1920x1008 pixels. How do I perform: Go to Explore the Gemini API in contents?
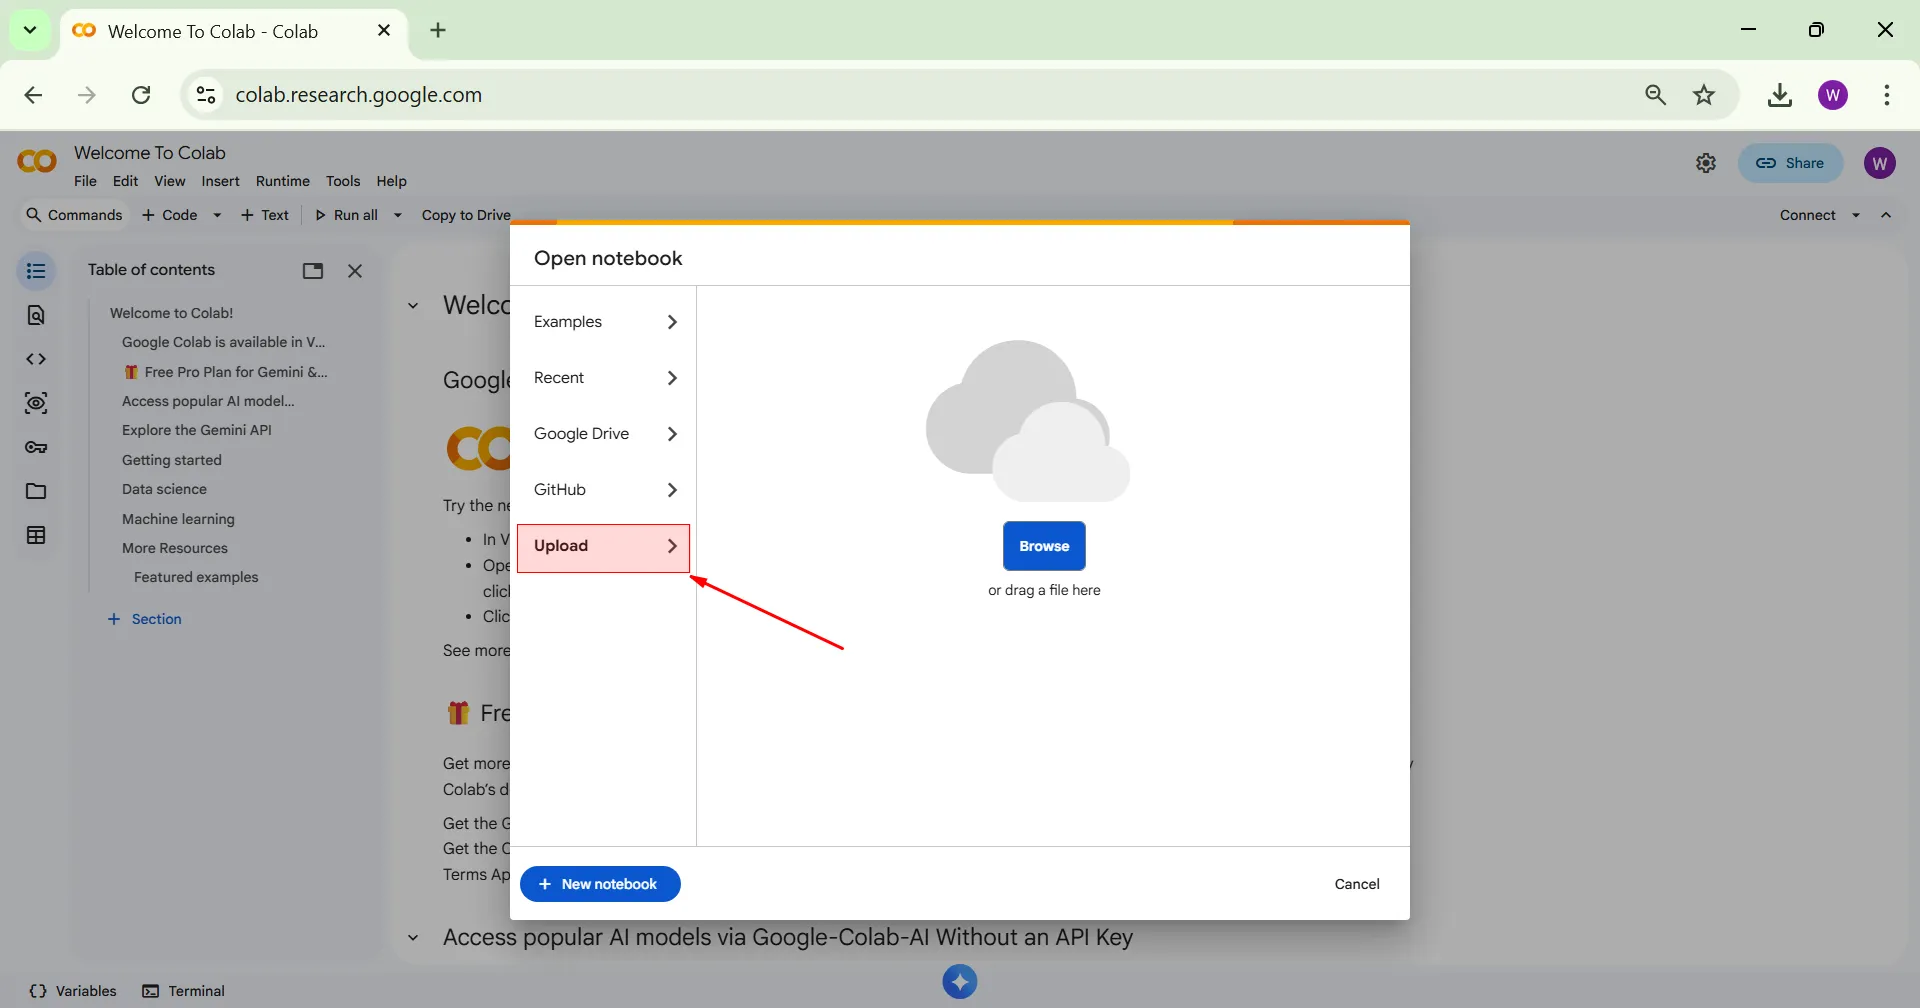click(x=197, y=430)
